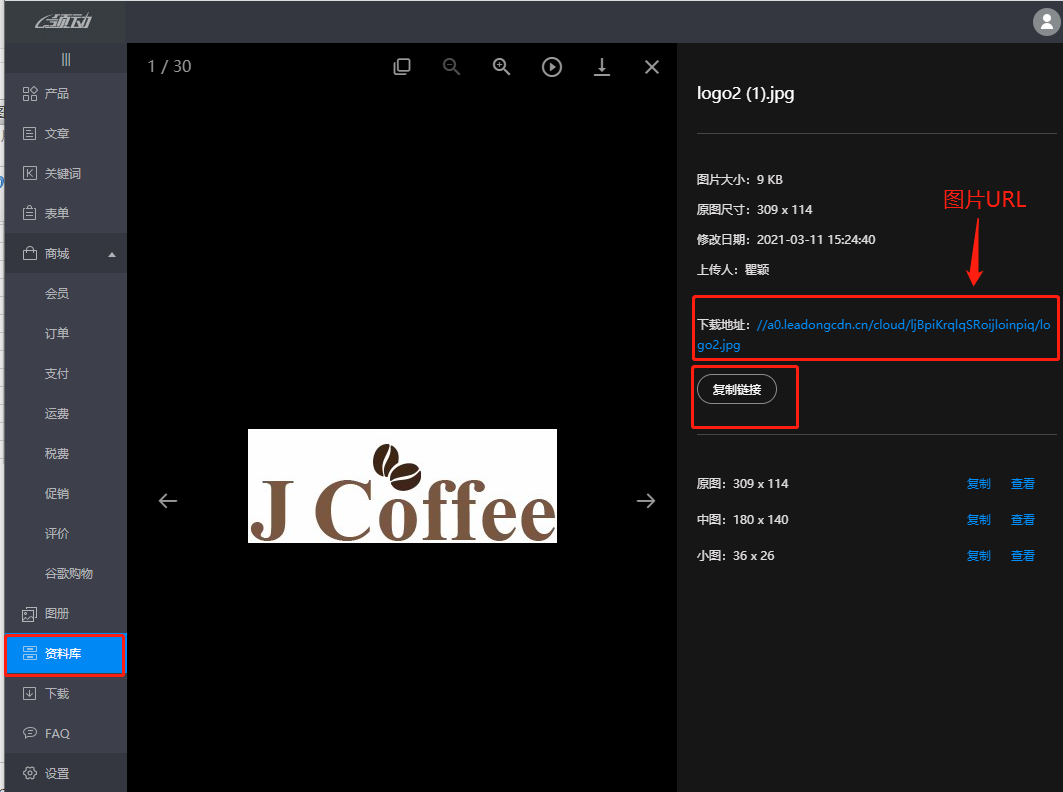View the 中图 180 x 140 image

click(x=1022, y=520)
